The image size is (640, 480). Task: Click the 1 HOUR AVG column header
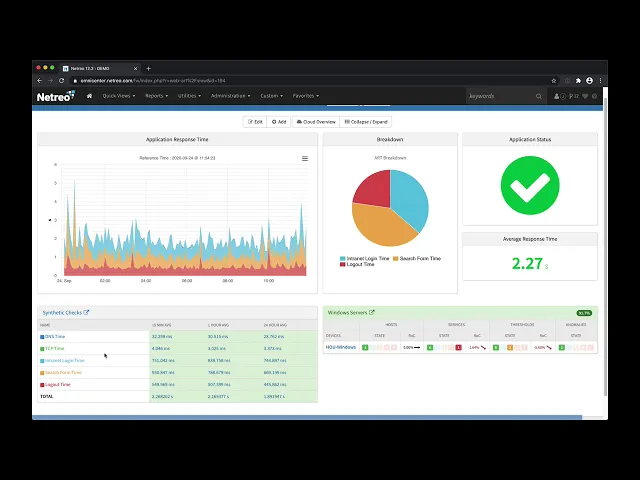click(218, 325)
